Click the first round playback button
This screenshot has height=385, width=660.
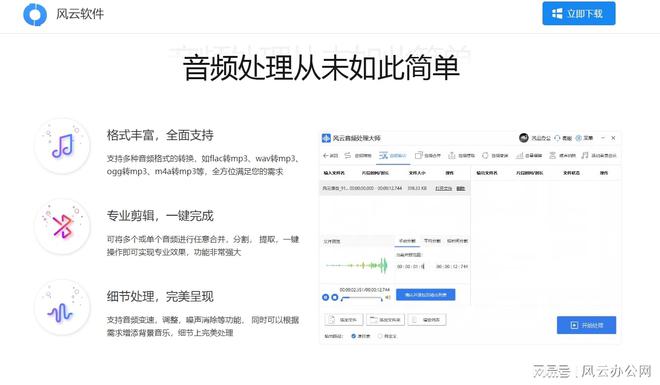pos(325,297)
